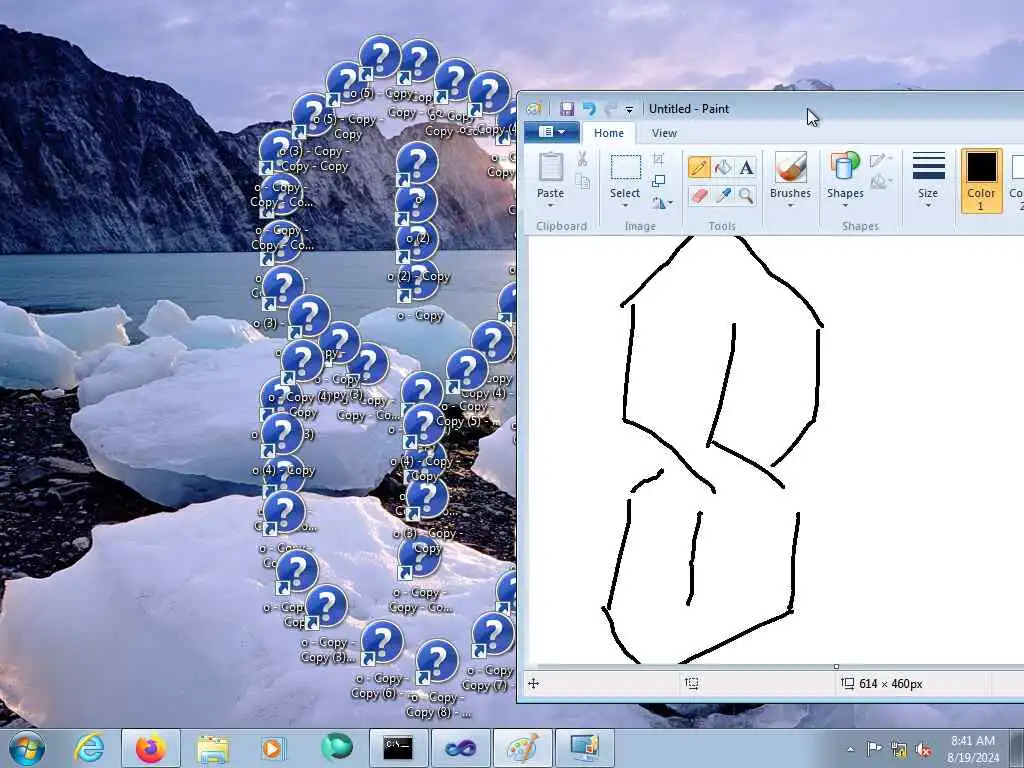Open the Brushes gallery icon

click(790, 167)
